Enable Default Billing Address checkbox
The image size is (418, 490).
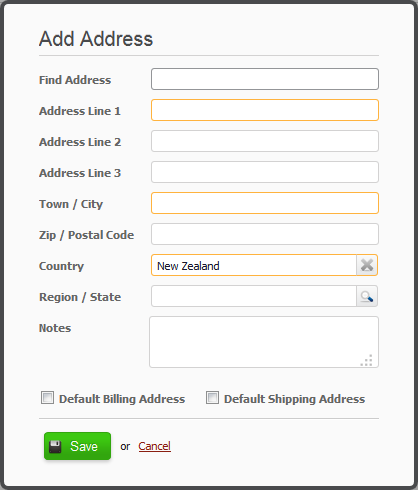coord(47,398)
